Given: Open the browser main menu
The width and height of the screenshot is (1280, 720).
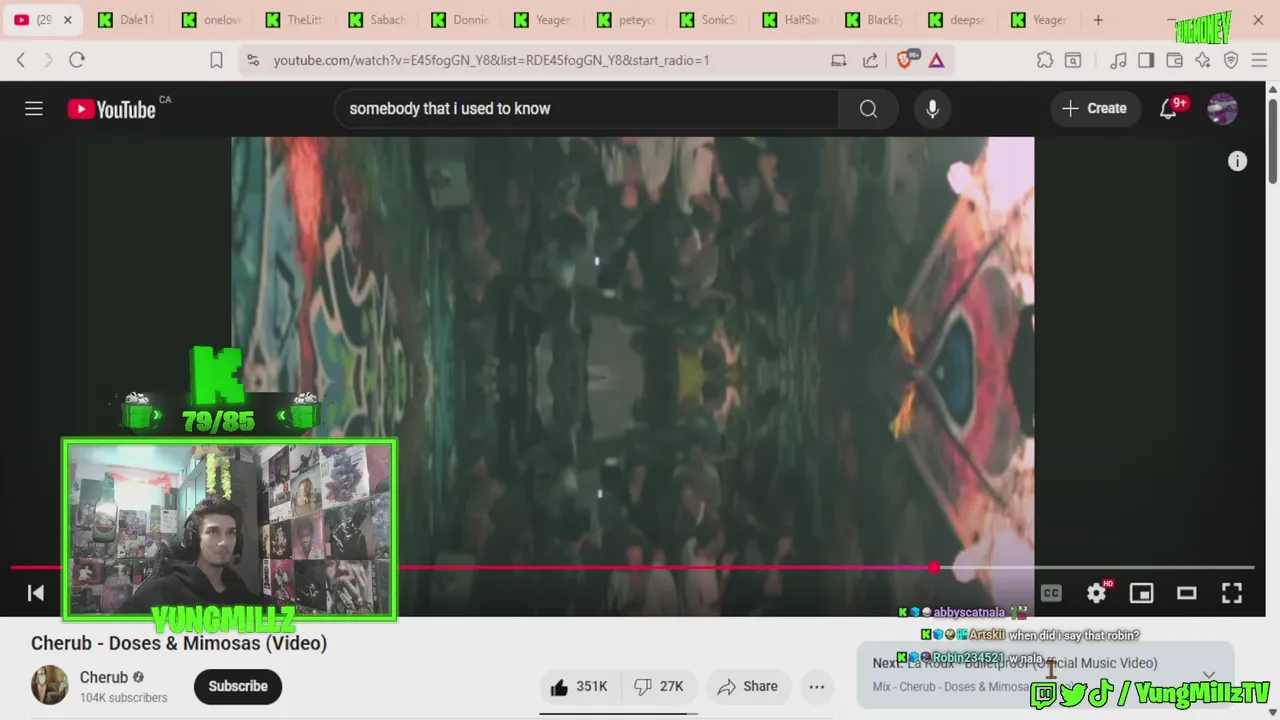Looking at the screenshot, I should coord(1259,60).
